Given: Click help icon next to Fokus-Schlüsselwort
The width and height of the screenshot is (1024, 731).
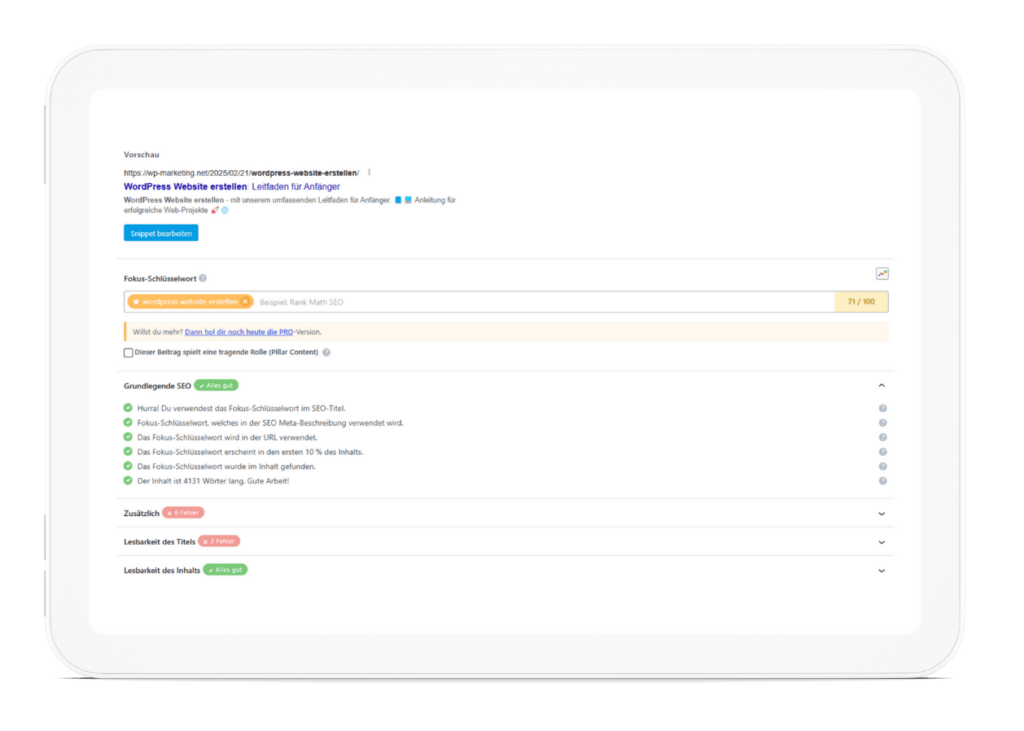Looking at the screenshot, I should click(x=203, y=278).
